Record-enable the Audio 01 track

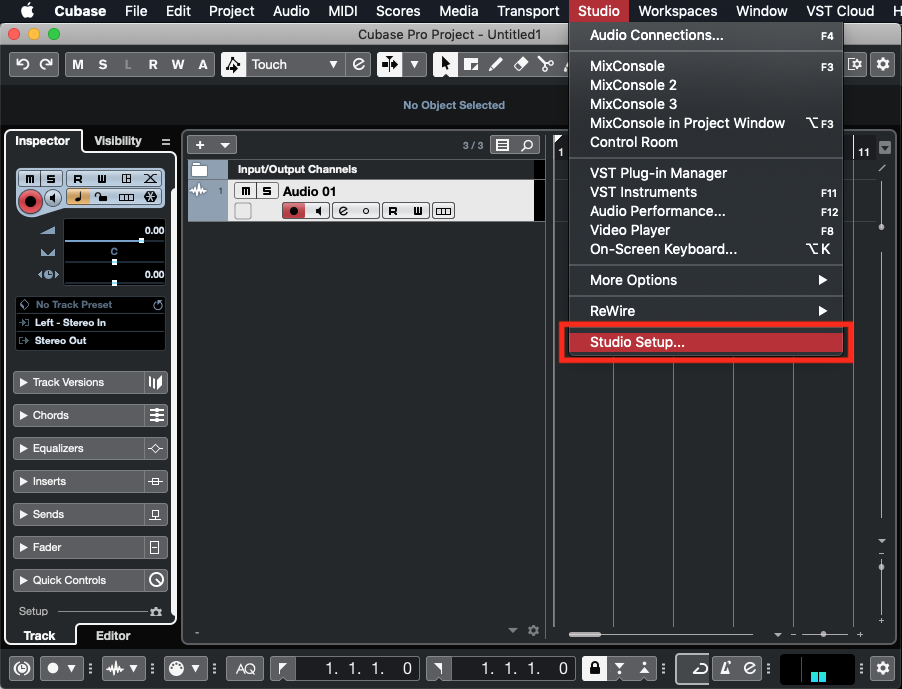[294, 211]
